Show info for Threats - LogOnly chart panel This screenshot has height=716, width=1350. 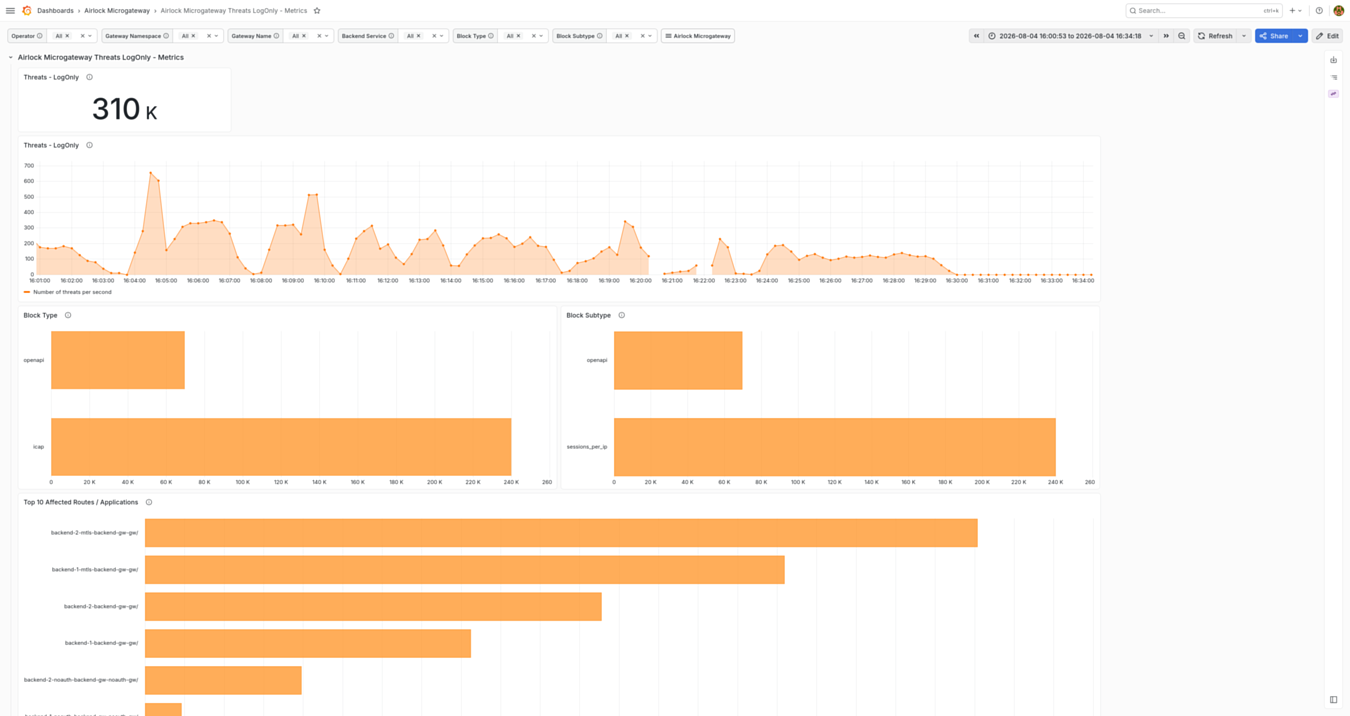[90, 145]
